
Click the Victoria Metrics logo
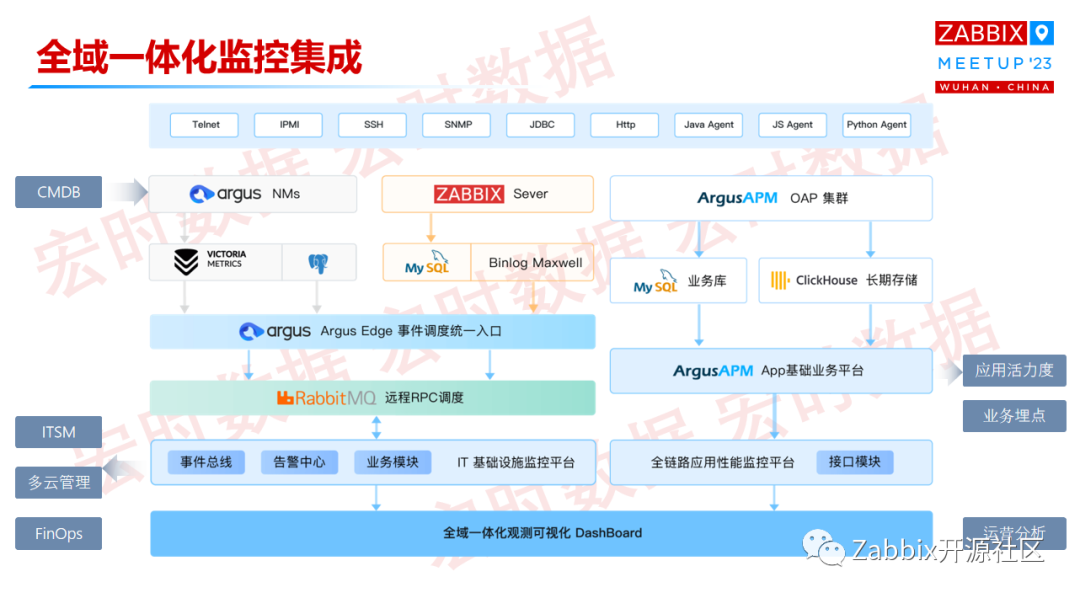tap(209, 261)
